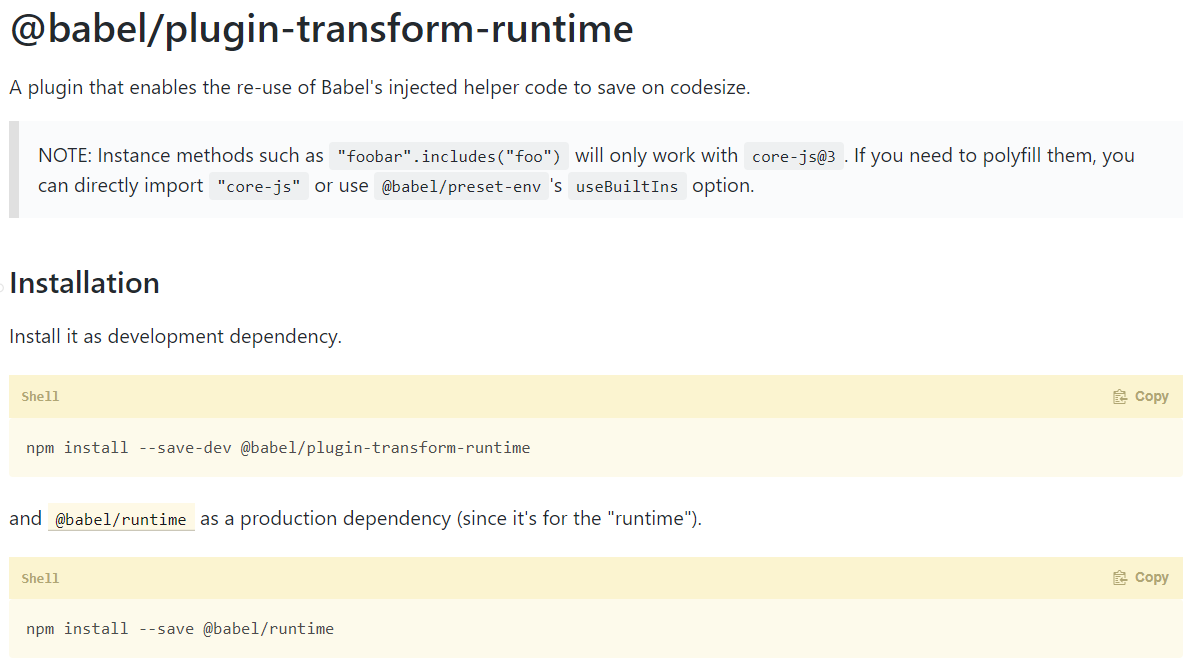Click the clipboard icon in the first Shell block
This screenshot has width=1191, height=661.
pyautogui.click(x=1120, y=397)
